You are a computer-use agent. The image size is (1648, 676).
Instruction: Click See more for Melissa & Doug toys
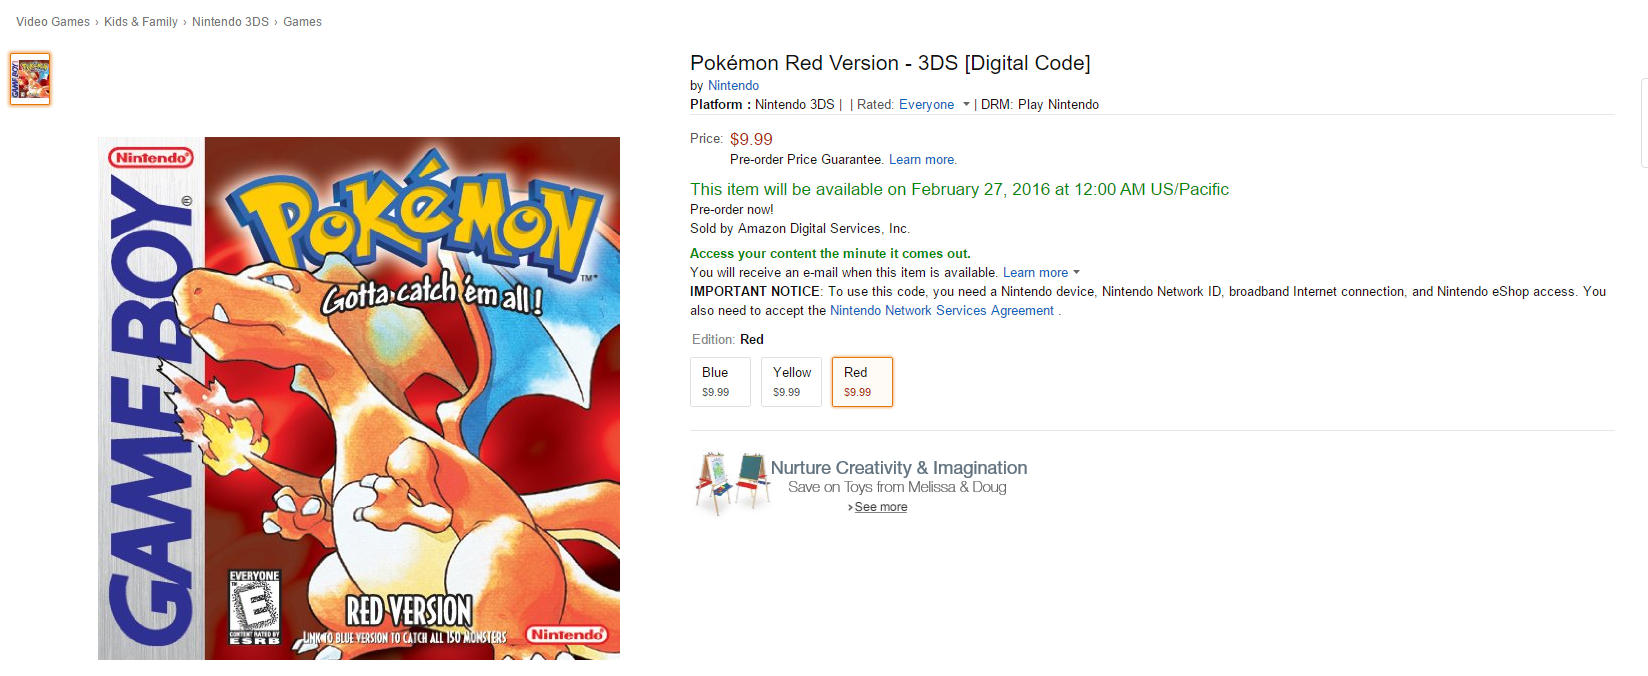[880, 507]
